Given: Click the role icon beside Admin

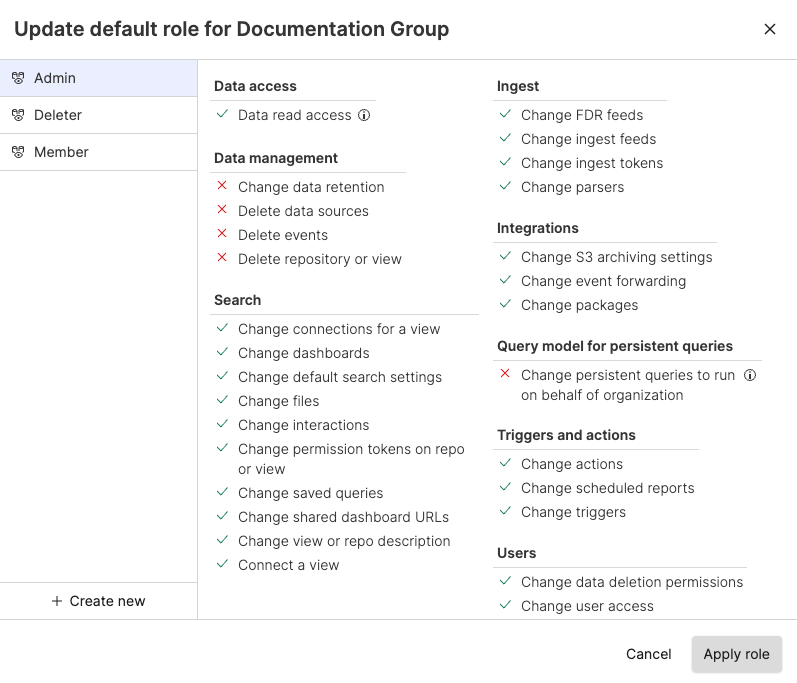Looking at the screenshot, I should pos(18,78).
